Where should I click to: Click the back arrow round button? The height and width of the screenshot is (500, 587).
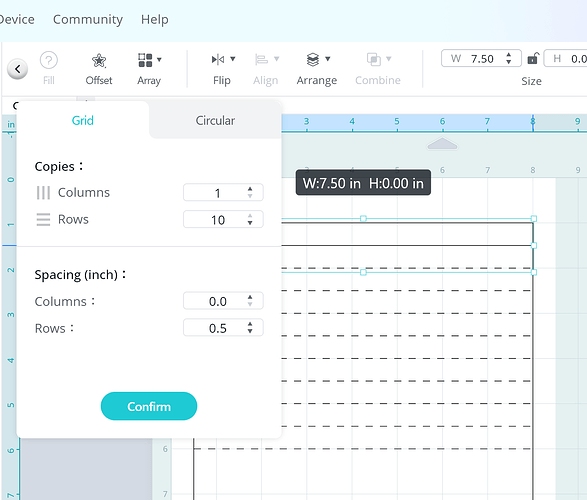17,69
